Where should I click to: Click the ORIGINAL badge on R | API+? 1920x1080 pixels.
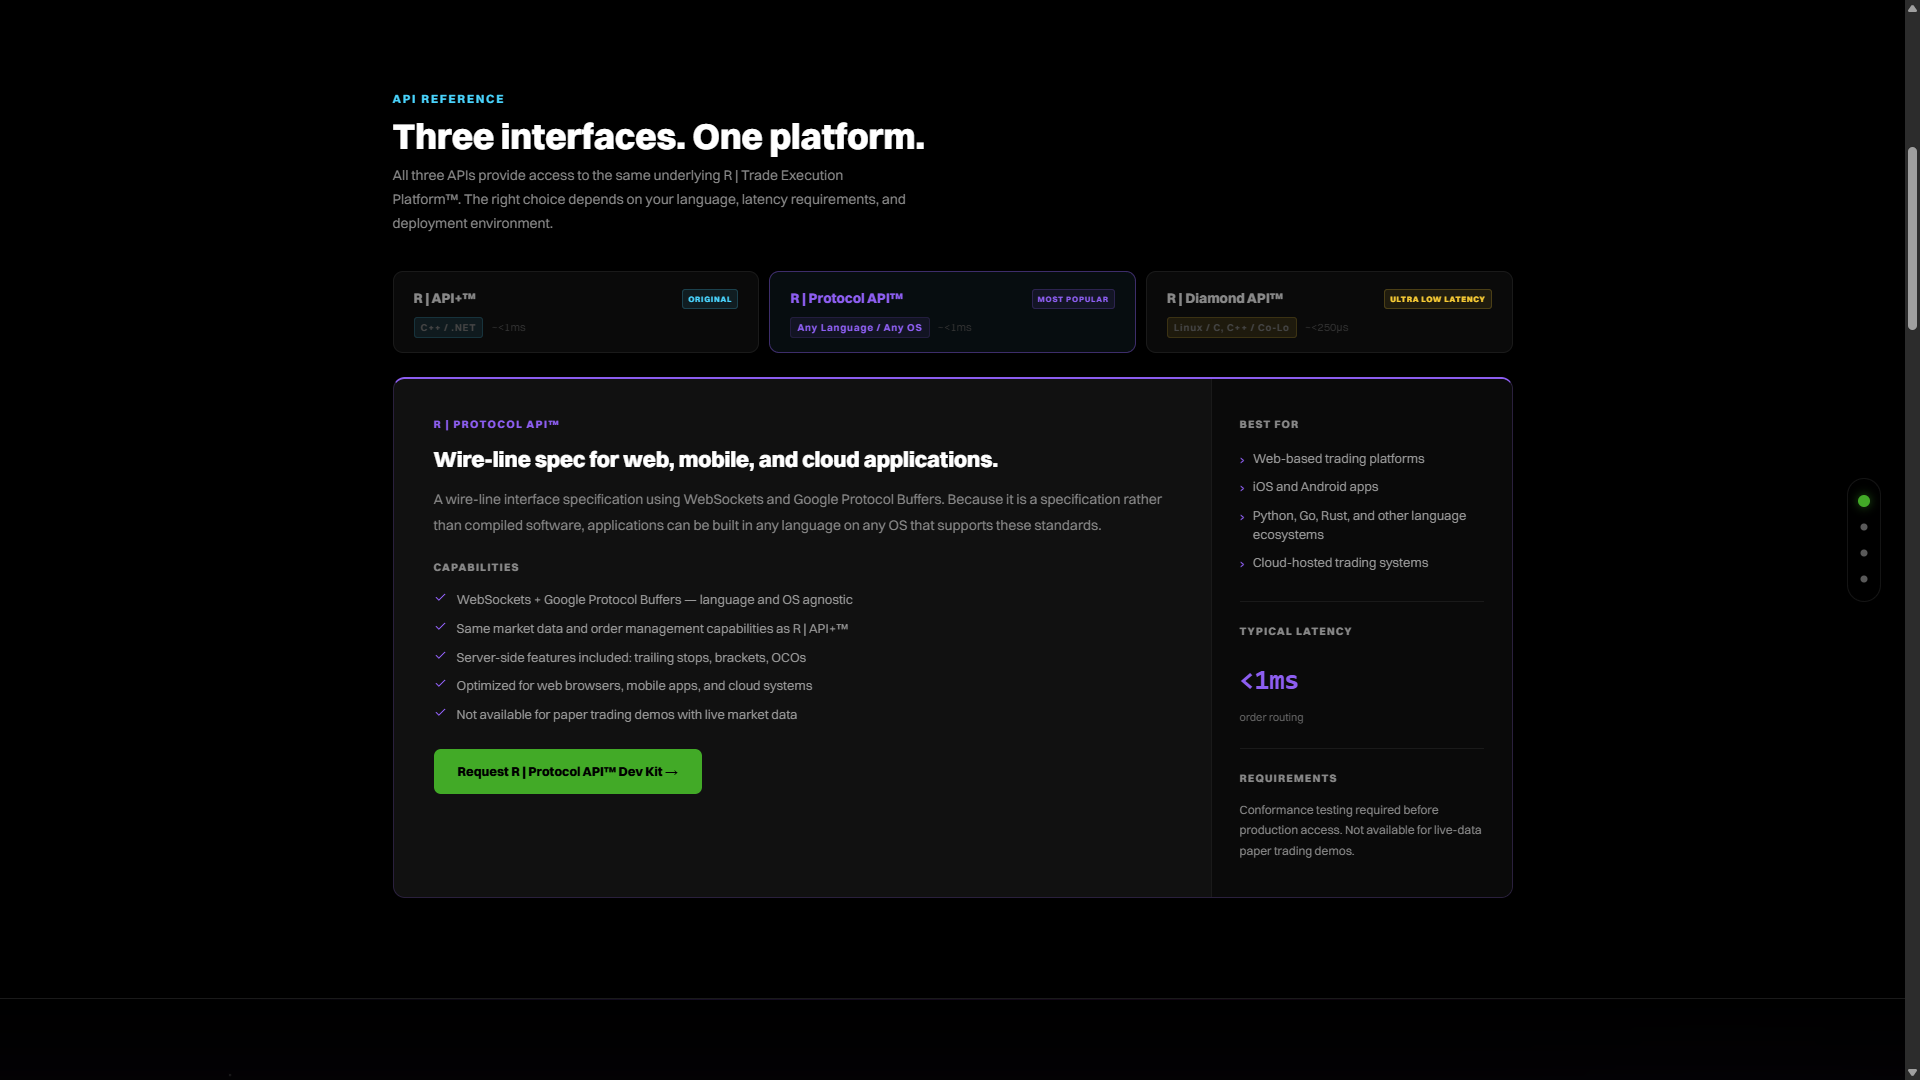tap(710, 299)
